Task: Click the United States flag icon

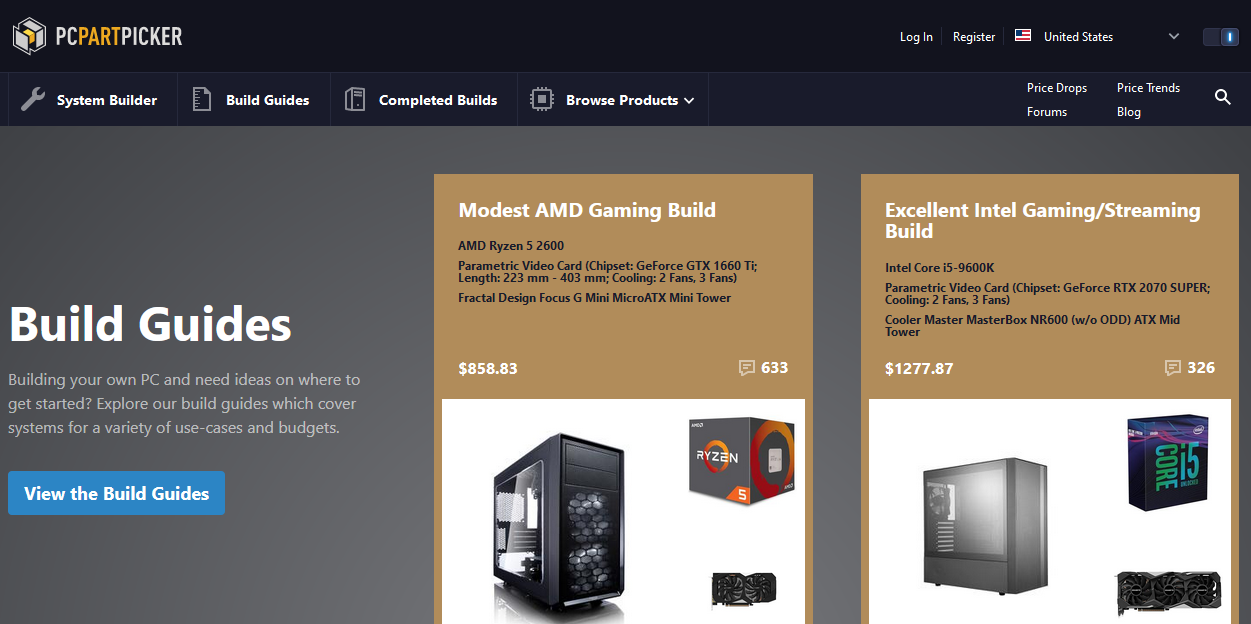Action: (x=1022, y=35)
